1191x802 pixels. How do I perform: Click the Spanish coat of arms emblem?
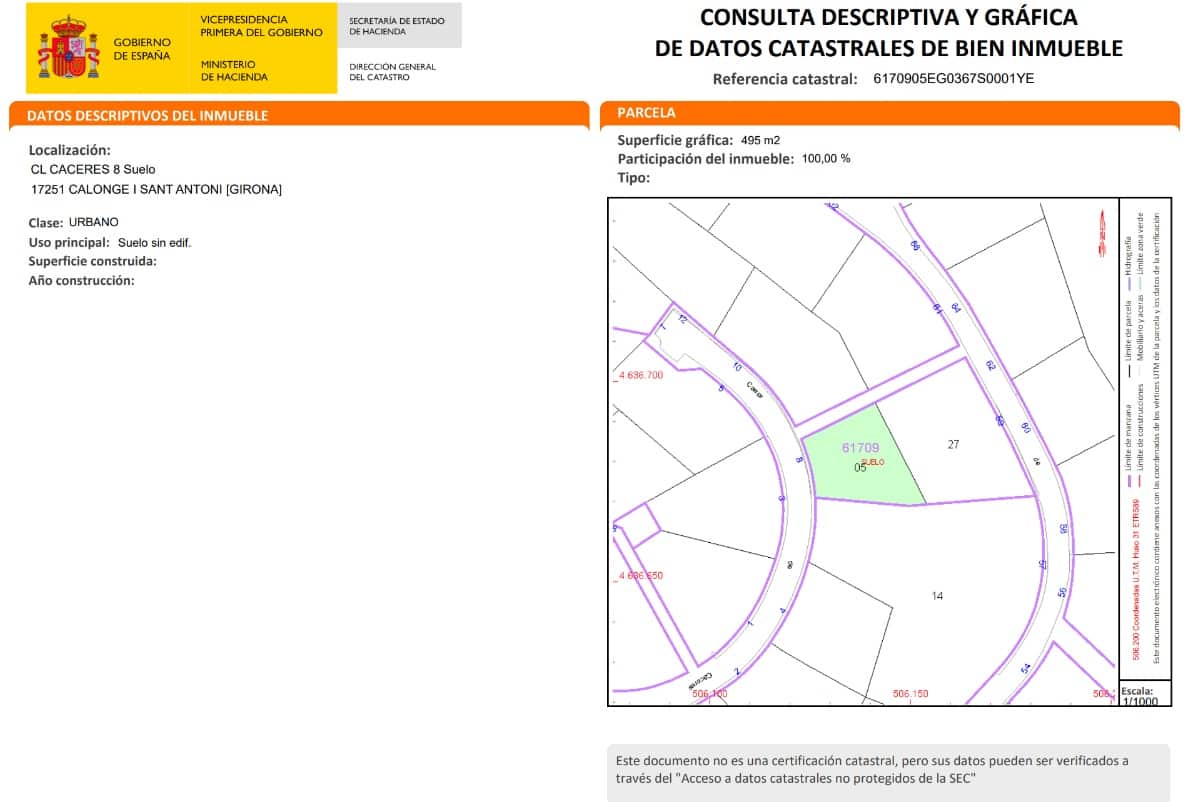pos(68,45)
